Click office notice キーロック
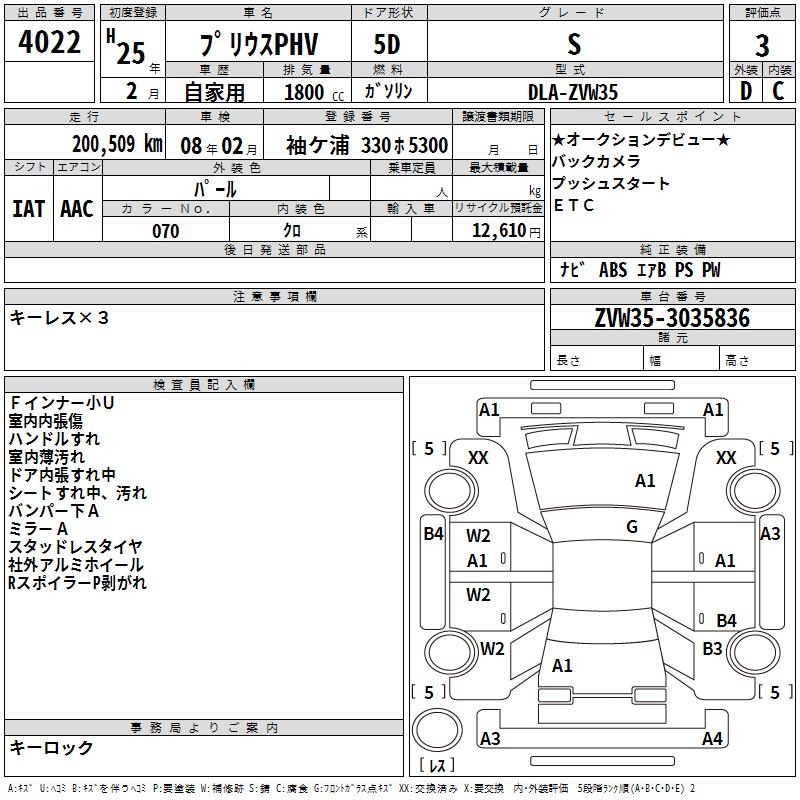This screenshot has width=800, height=800. click(x=51, y=747)
